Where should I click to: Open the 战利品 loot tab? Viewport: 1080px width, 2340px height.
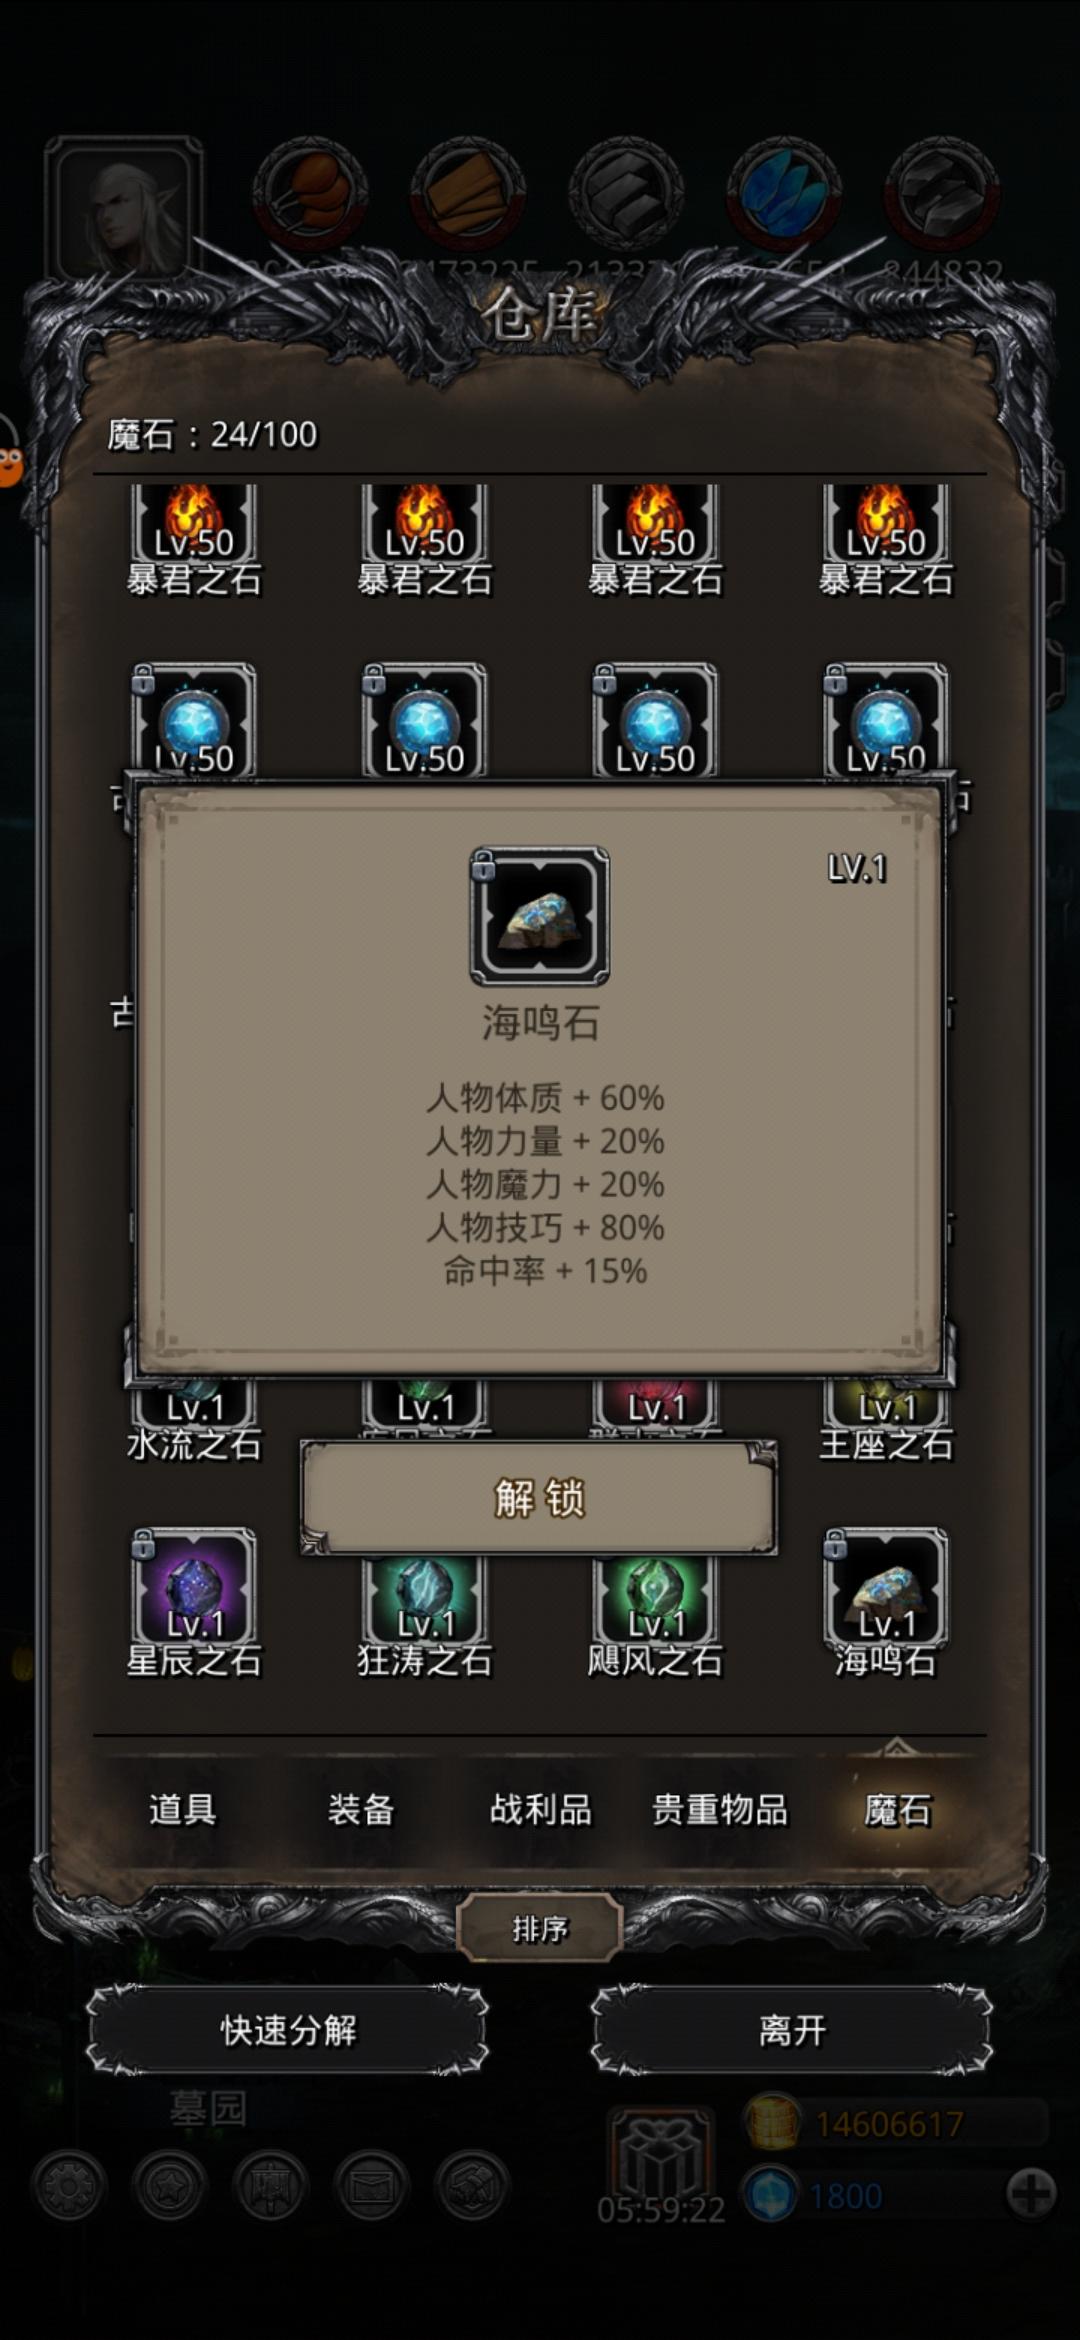click(540, 1809)
